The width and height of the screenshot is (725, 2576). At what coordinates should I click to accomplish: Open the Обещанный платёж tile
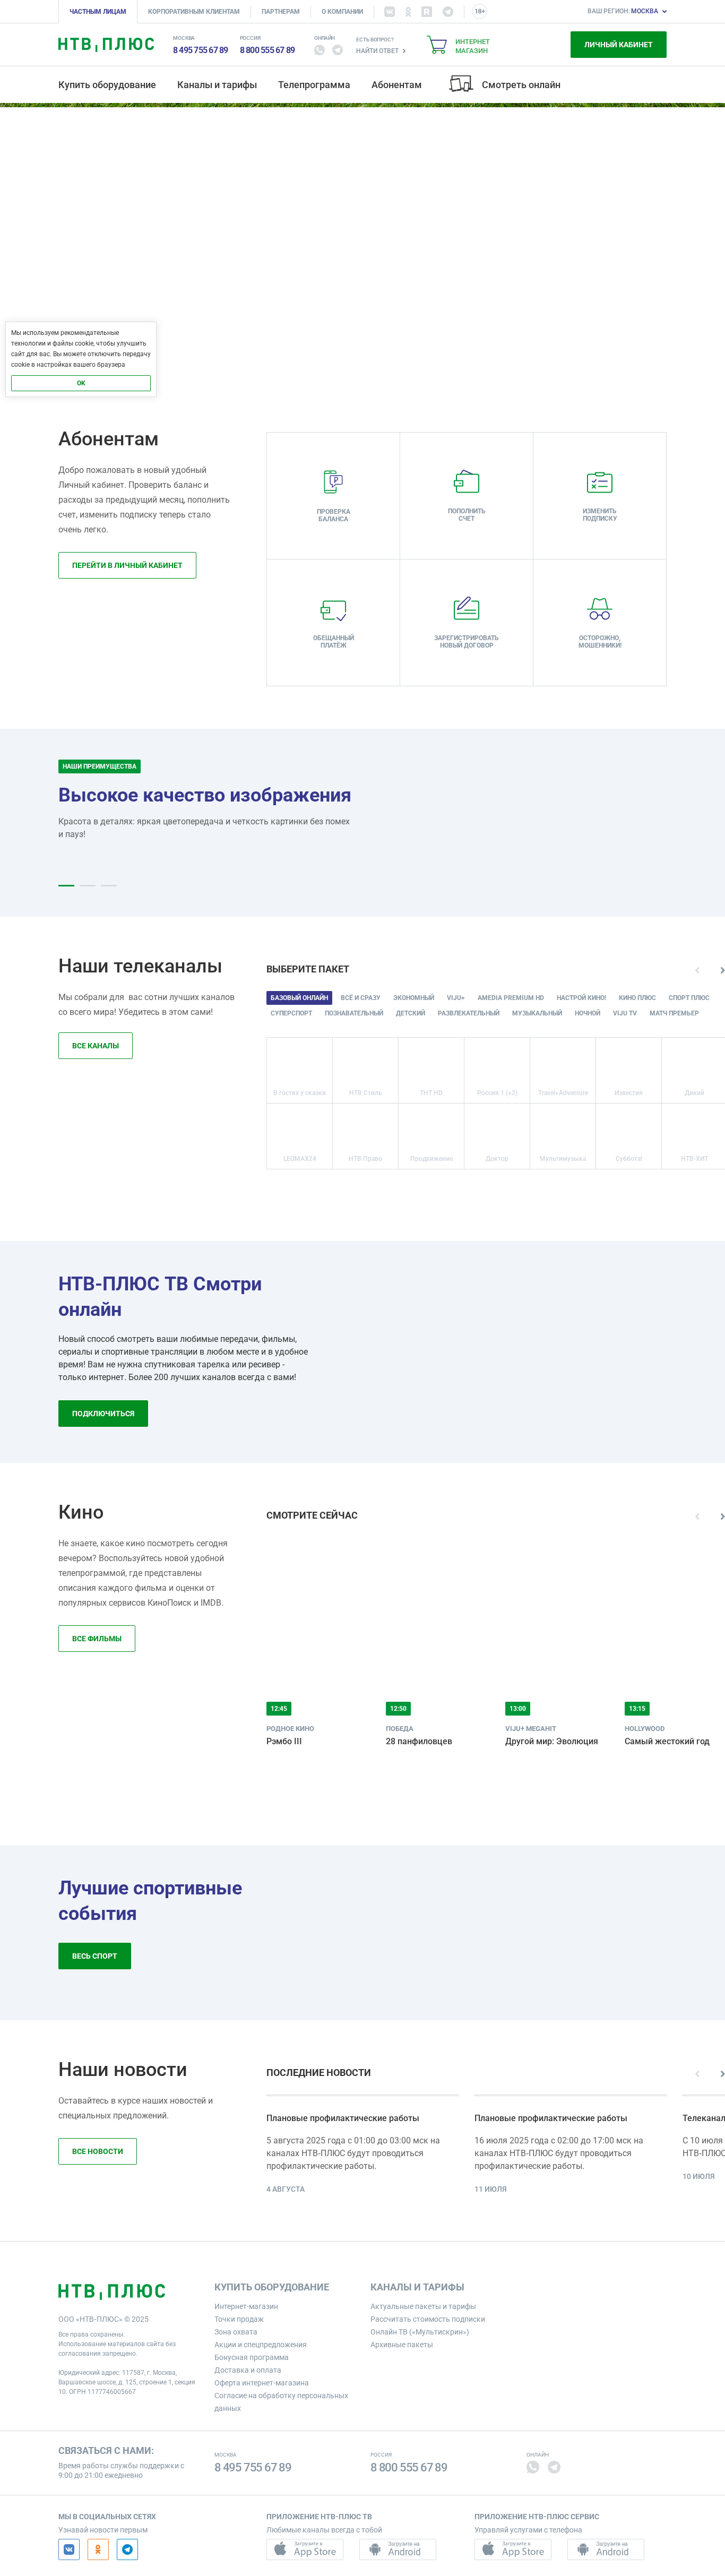click(x=333, y=622)
